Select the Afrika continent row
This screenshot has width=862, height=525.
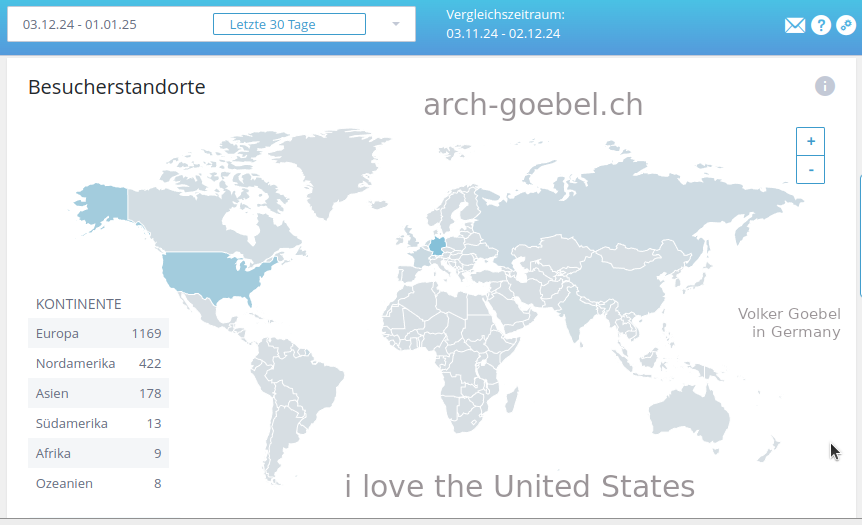(98, 453)
